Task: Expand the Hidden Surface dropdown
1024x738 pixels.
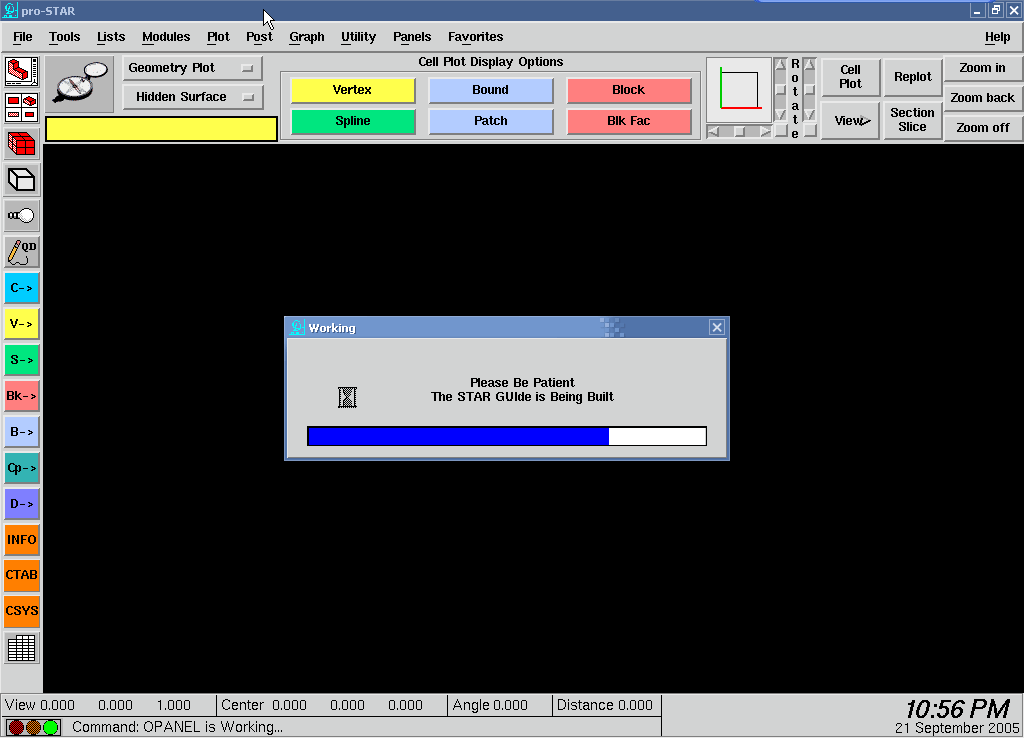Action: point(192,97)
